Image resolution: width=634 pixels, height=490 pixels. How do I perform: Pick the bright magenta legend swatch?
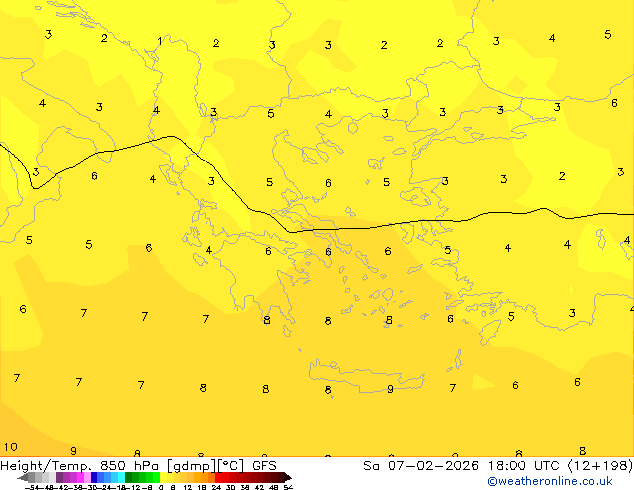80,477
